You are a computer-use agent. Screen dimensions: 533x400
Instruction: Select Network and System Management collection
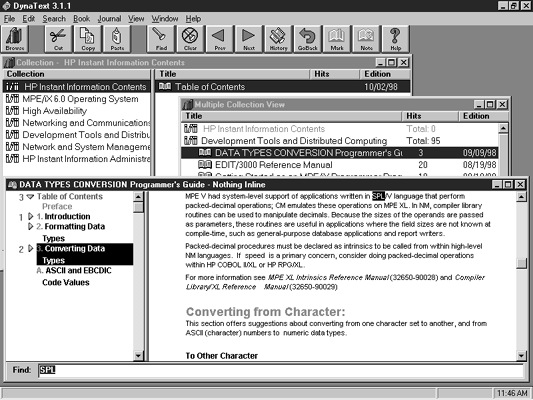[76, 147]
